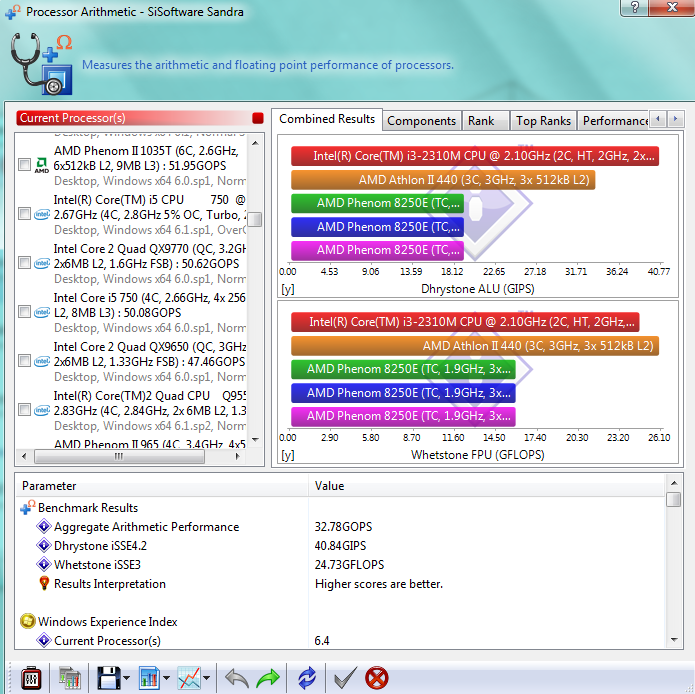The height and width of the screenshot is (694, 695).
Task: Click the help question mark button
Action: click(x=634, y=7)
